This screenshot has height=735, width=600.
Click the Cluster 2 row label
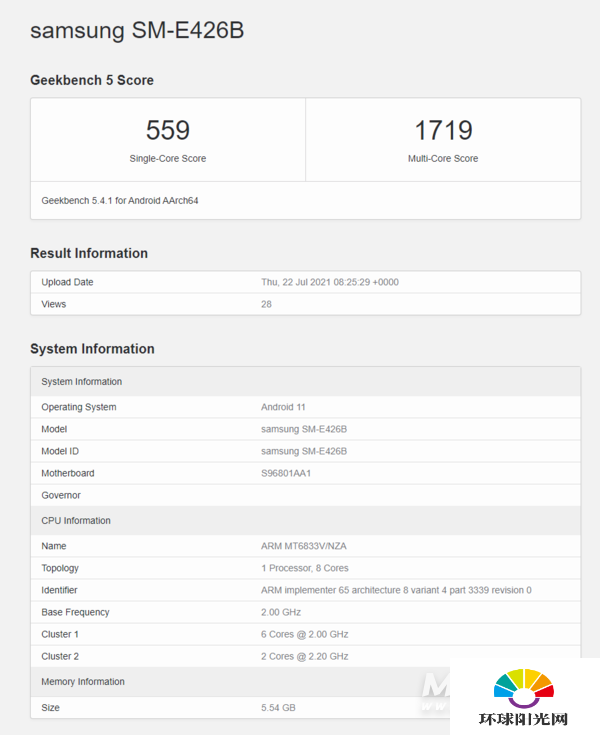click(x=60, y=656)
